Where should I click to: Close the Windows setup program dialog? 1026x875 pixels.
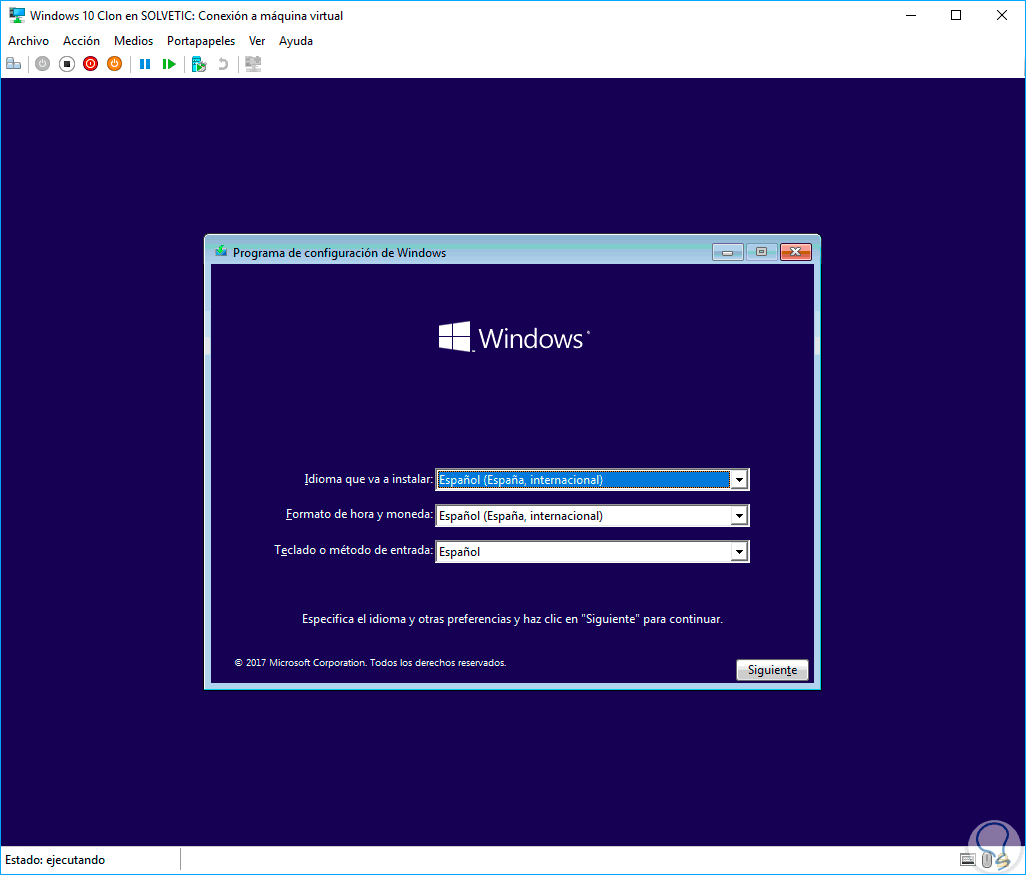[796, 252]
